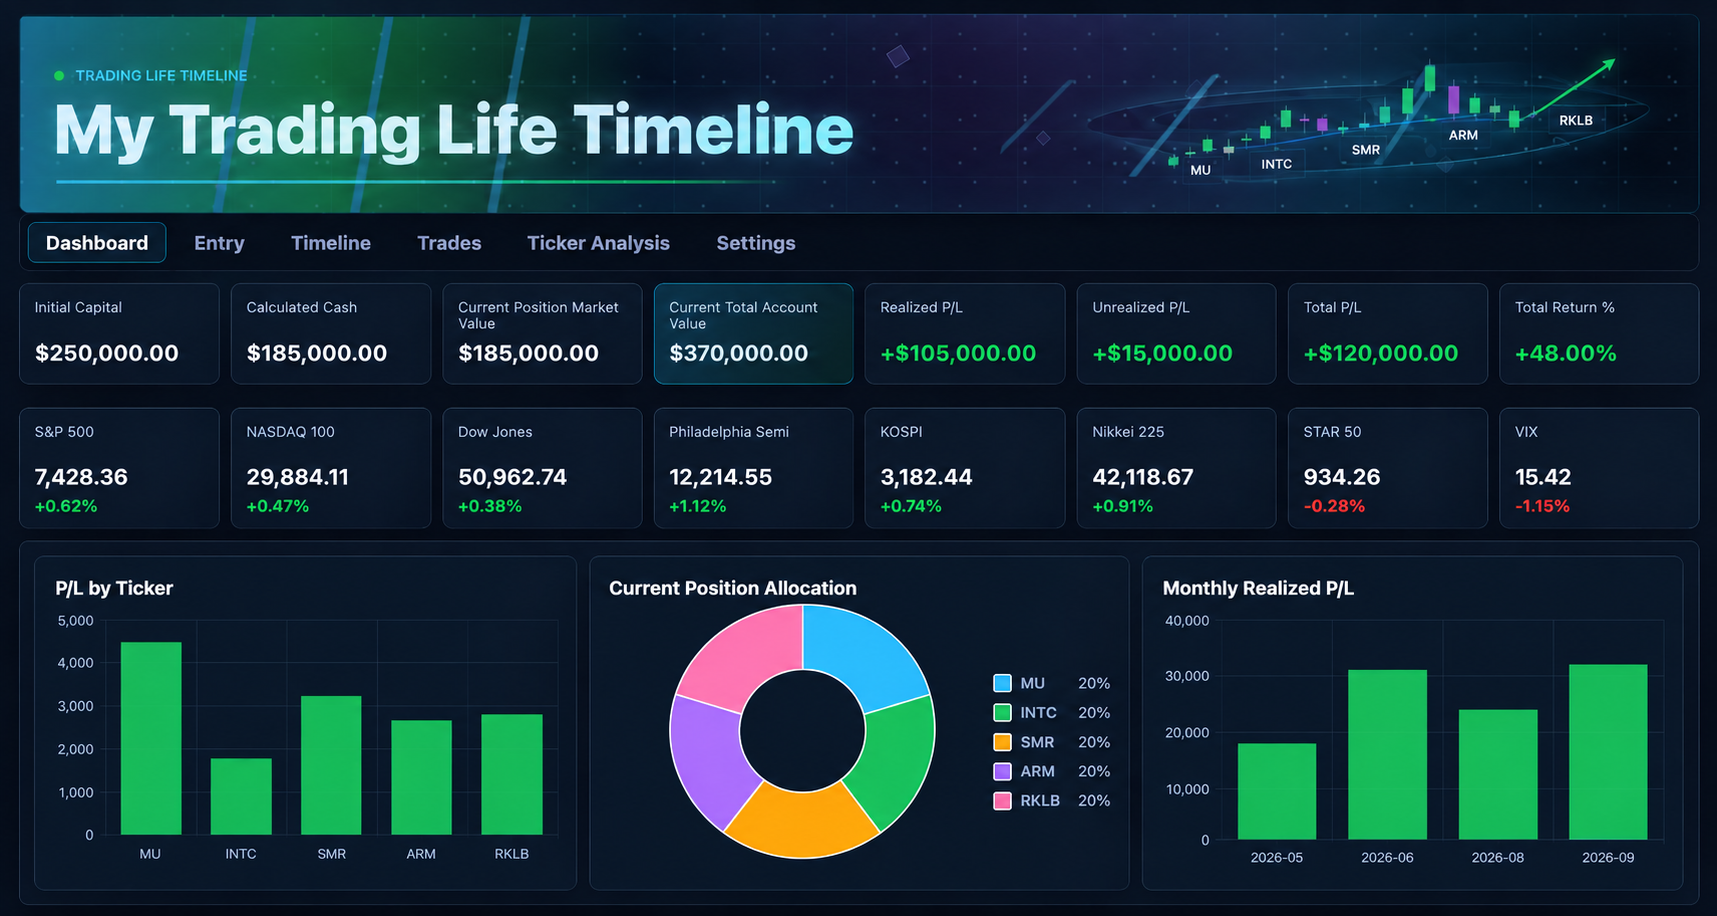The height and width of the screenshot is (916, 1717).
Task: Click the RKLB bar in P/L by Ticker
Action: coord(512,774)
